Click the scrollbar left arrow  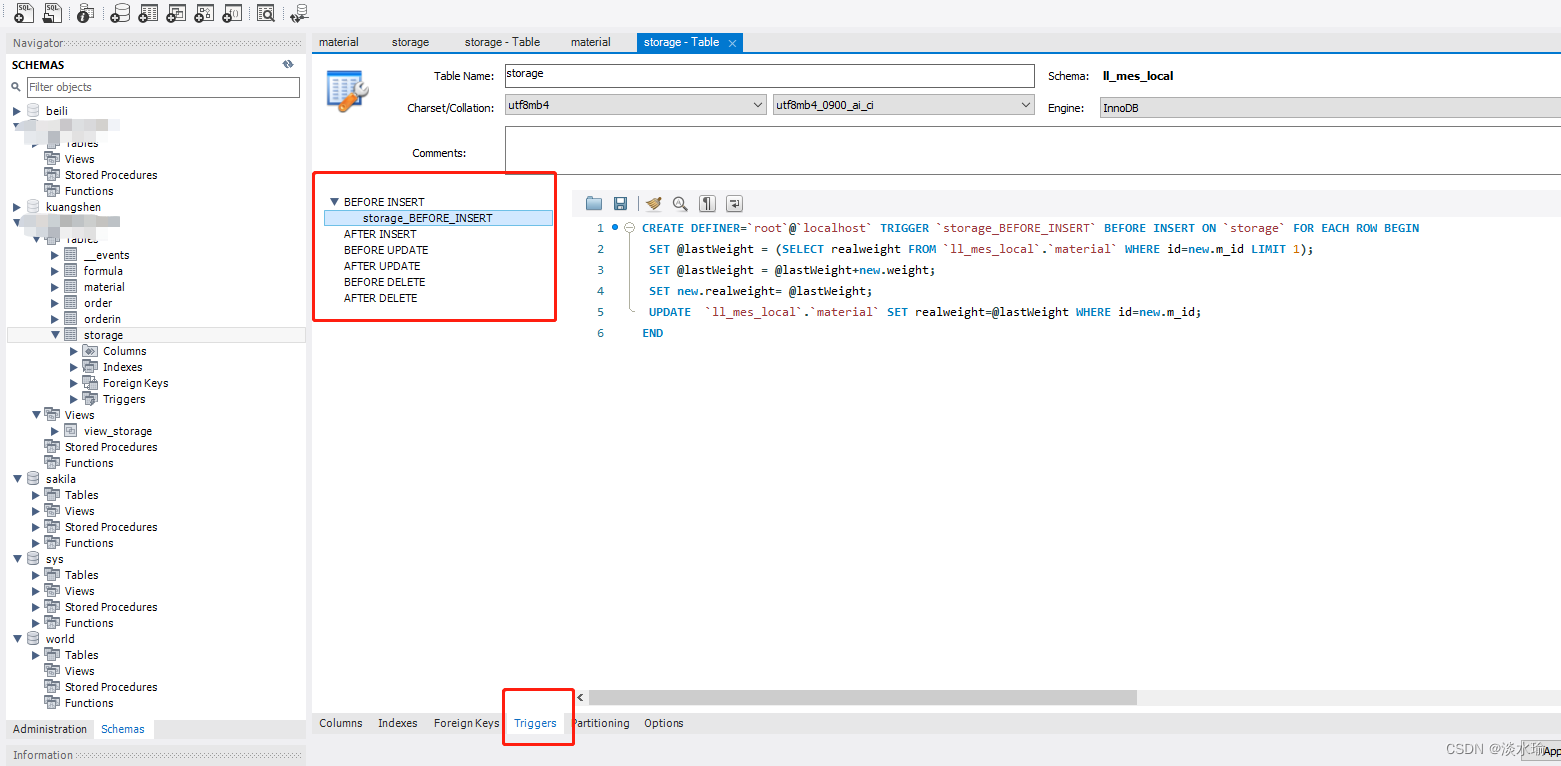click(x=580, y=697)
